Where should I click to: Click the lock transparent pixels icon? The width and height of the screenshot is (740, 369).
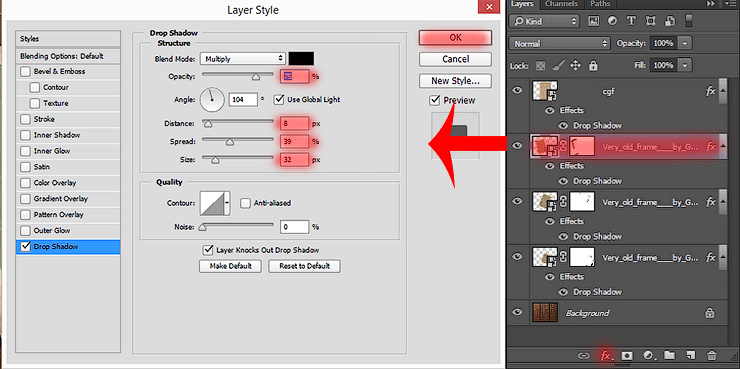(541, 65)
